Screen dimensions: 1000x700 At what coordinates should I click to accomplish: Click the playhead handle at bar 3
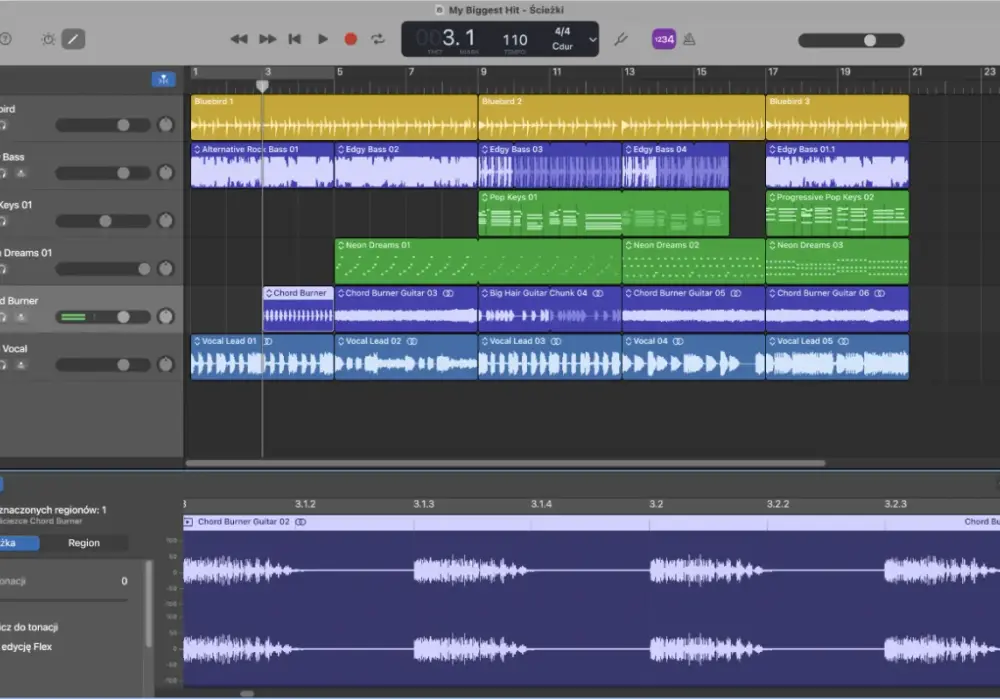click(x=262, y=85)
